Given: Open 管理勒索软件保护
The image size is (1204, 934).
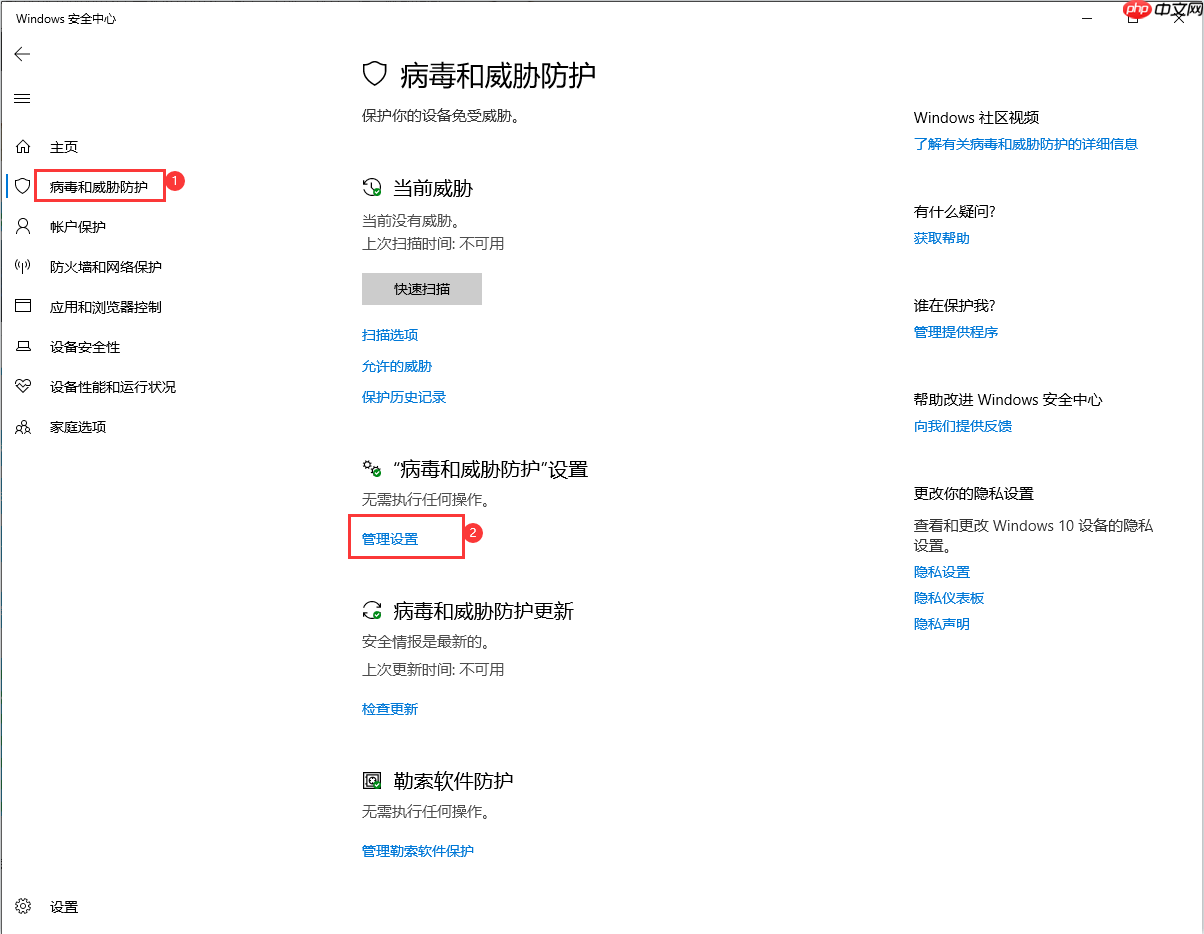Looking at the screenshot, I should pos(419,851).
